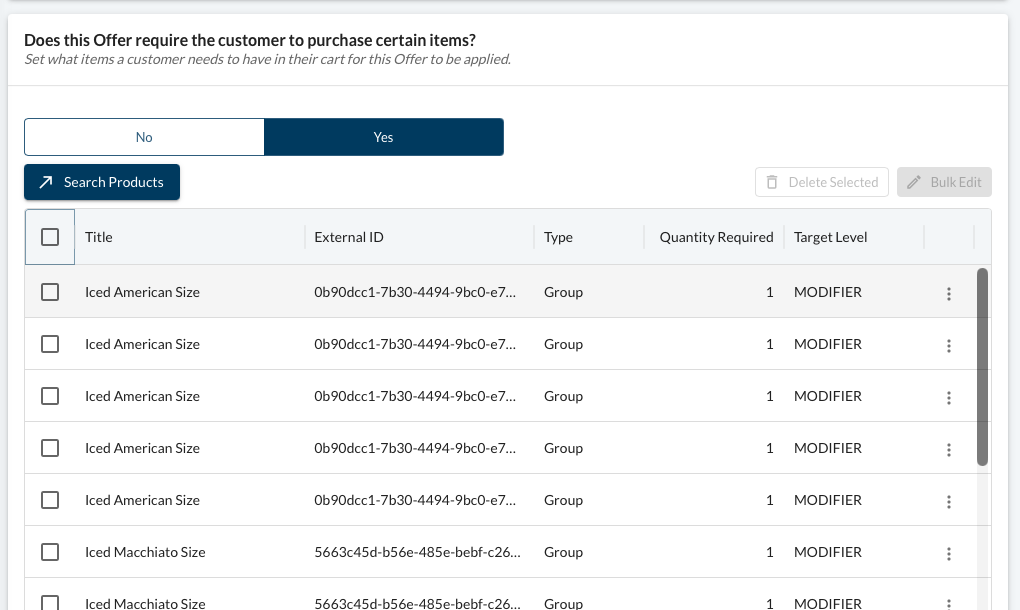
Task: Open the Search Products dialog
Action: pyautogui.click(x=102, y=182)
